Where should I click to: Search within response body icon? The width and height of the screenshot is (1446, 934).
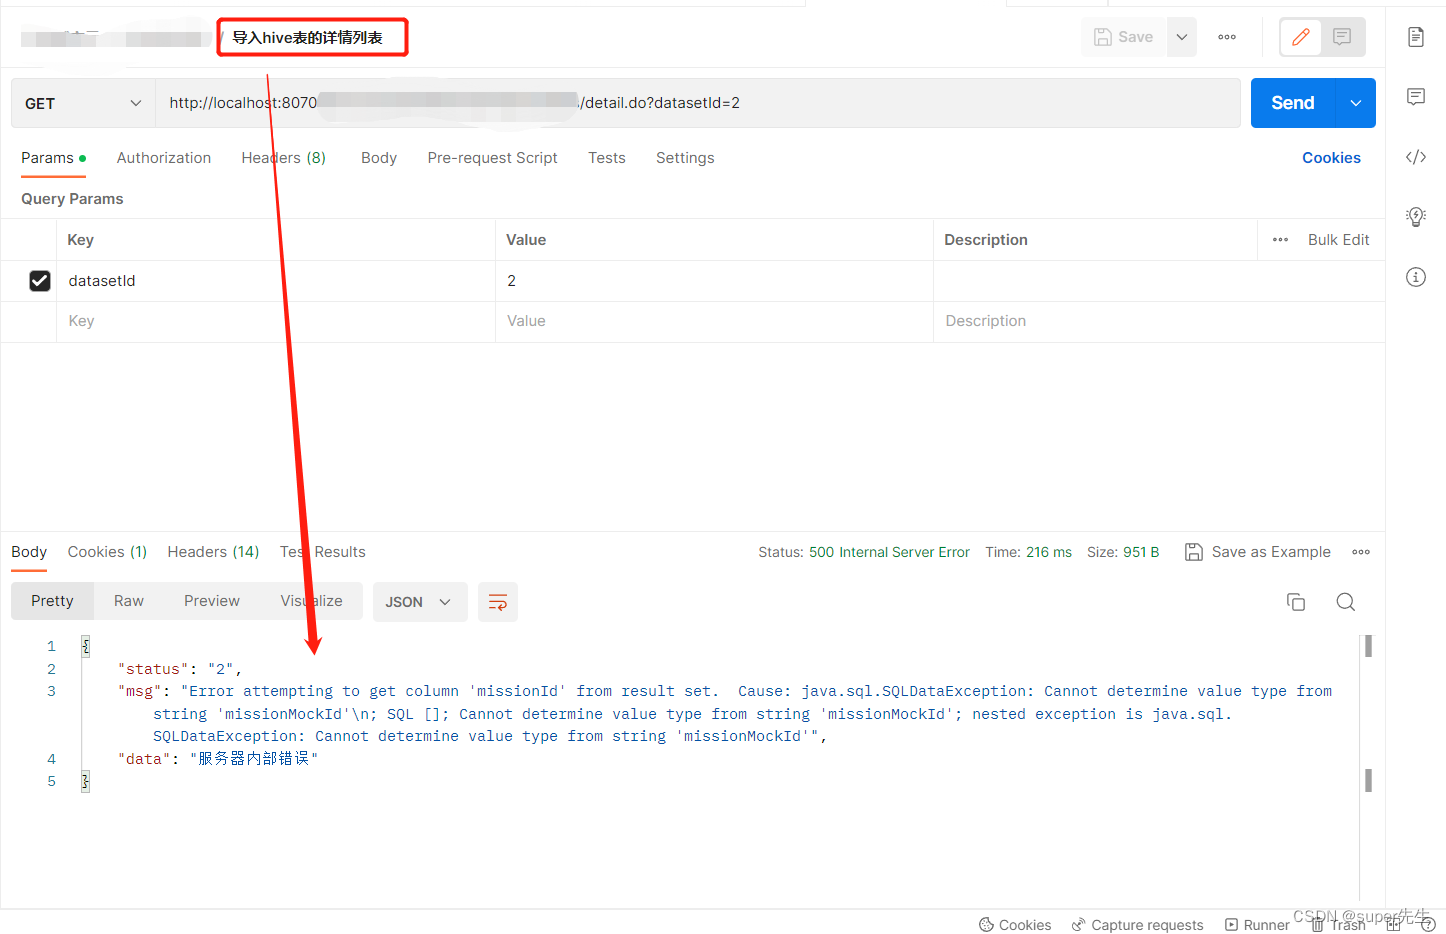[1346, 602]
